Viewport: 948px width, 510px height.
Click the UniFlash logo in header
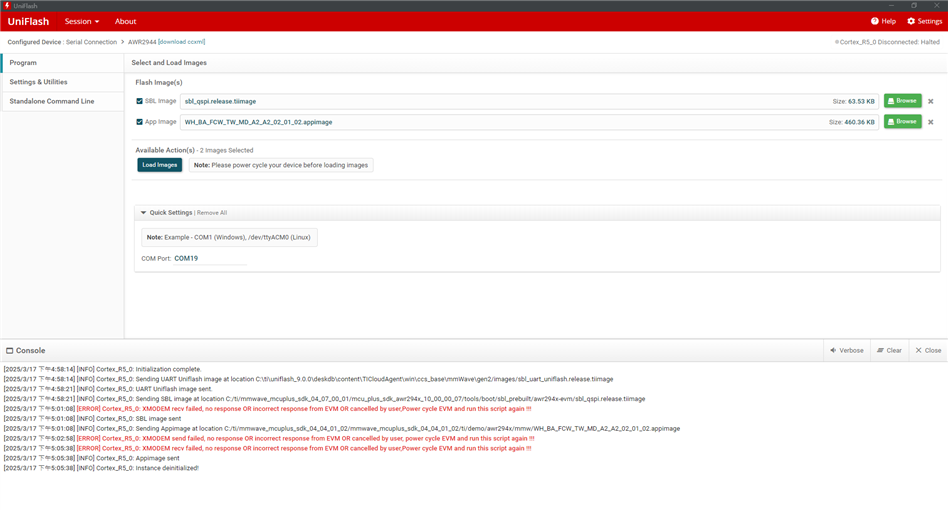tap(28, 21)
